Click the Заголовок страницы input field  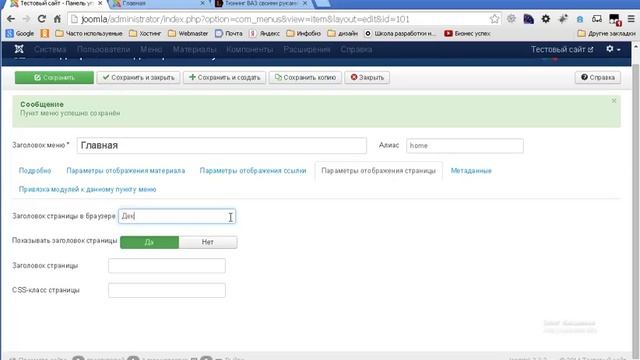pos(167,266)
